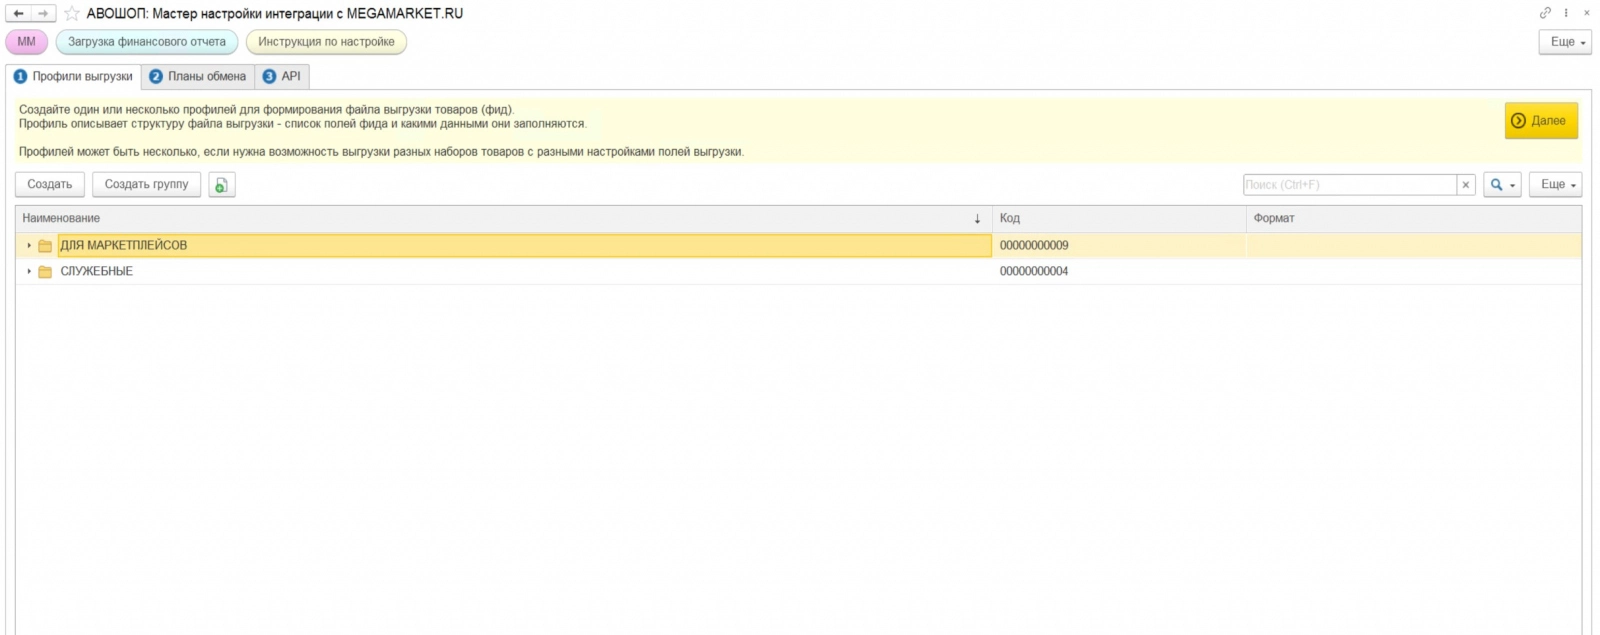Click code 00000000004
1600x635 pixels.
[x=1034, y=272]
